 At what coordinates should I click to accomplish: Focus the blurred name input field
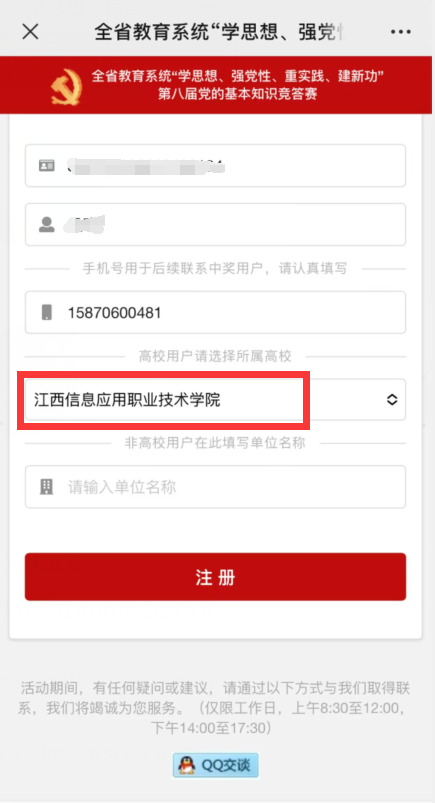click(215, 224)
